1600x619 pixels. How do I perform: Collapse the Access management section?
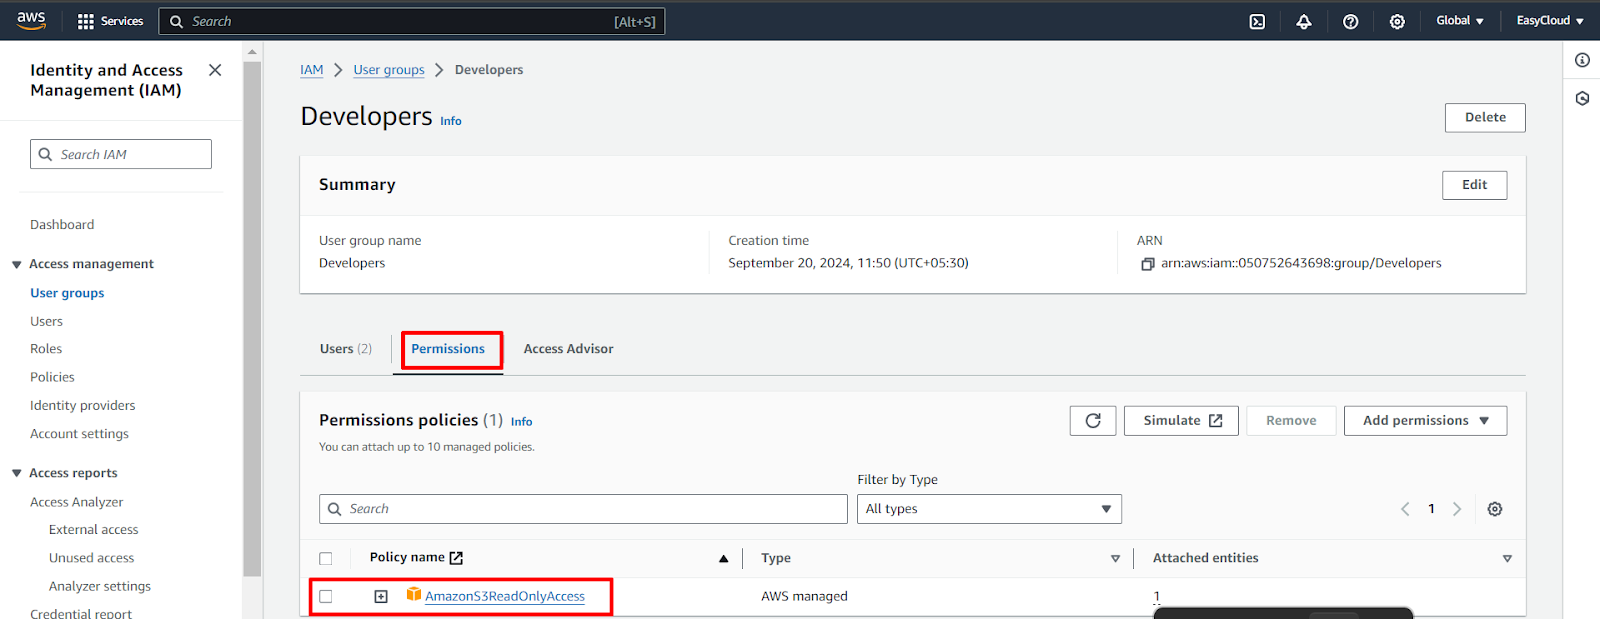pos(16,265)
